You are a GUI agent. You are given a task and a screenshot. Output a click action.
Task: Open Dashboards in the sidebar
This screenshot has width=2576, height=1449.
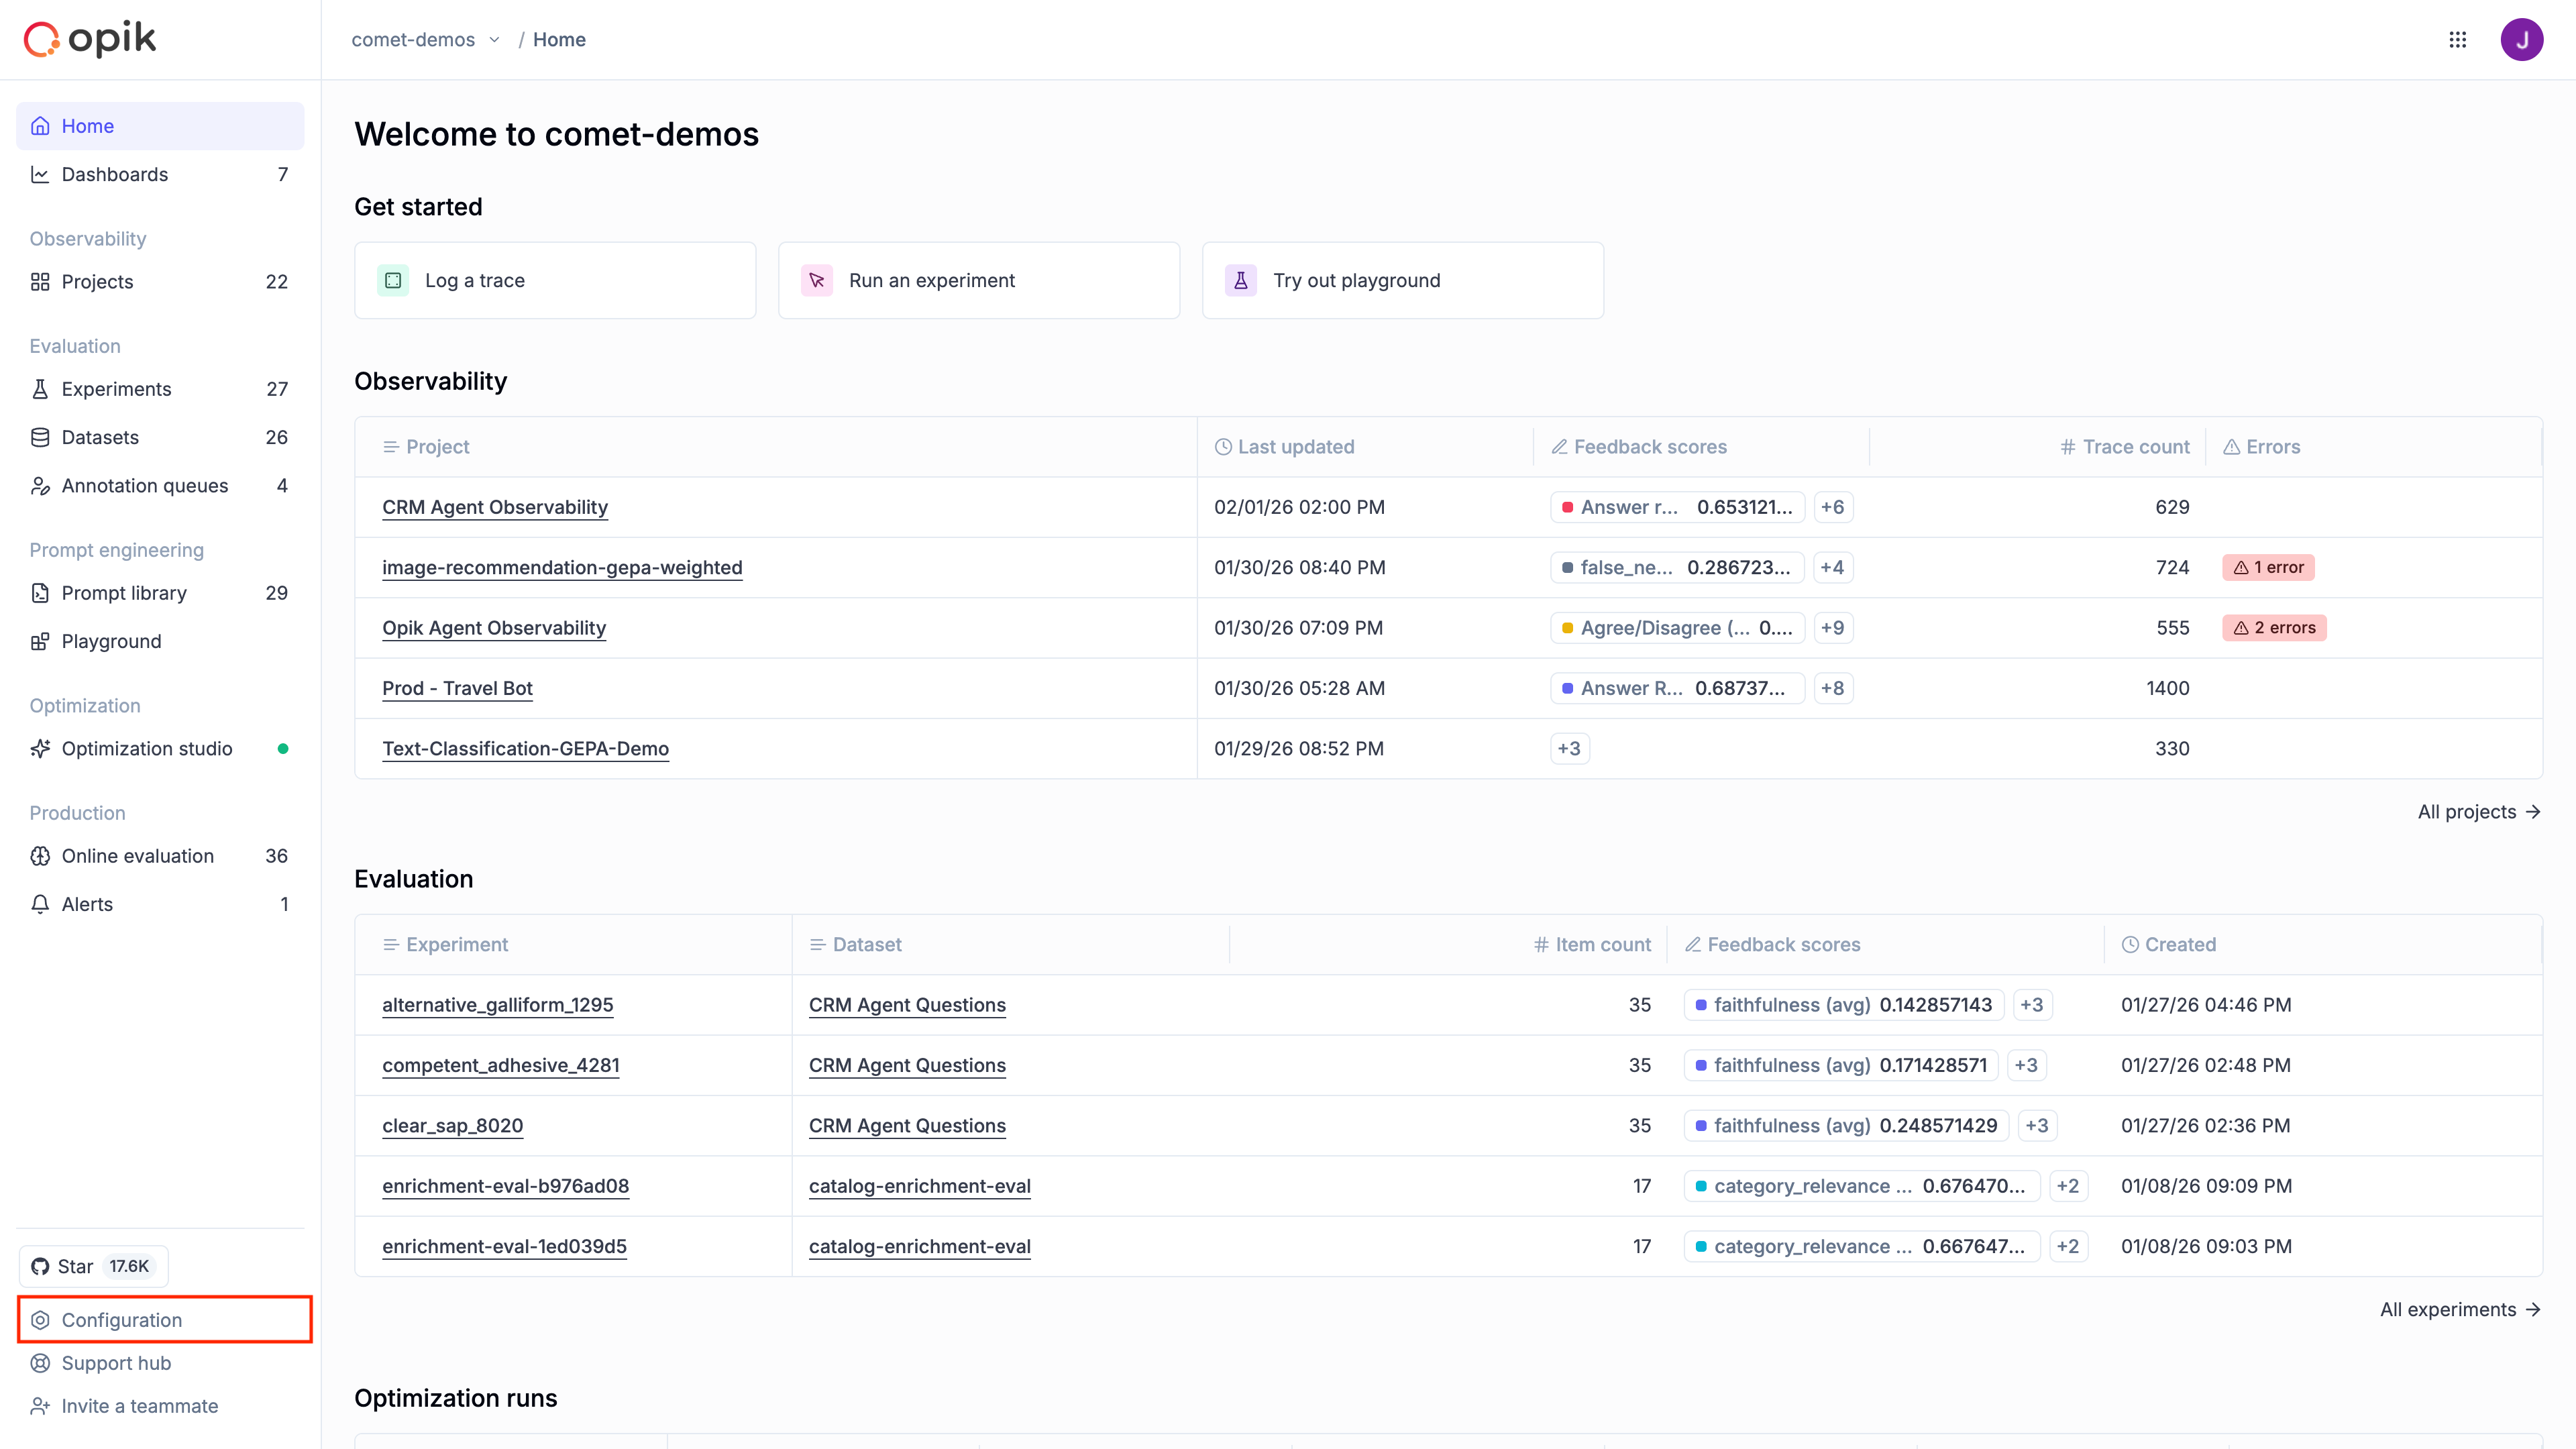coord(114,174)
